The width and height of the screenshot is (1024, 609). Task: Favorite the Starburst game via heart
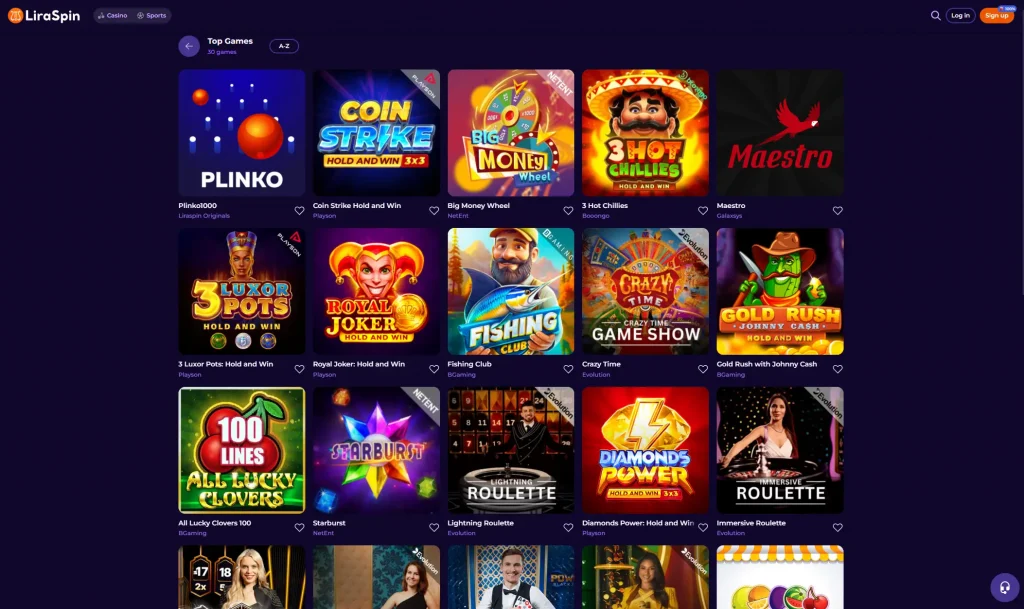click(434, 527)
